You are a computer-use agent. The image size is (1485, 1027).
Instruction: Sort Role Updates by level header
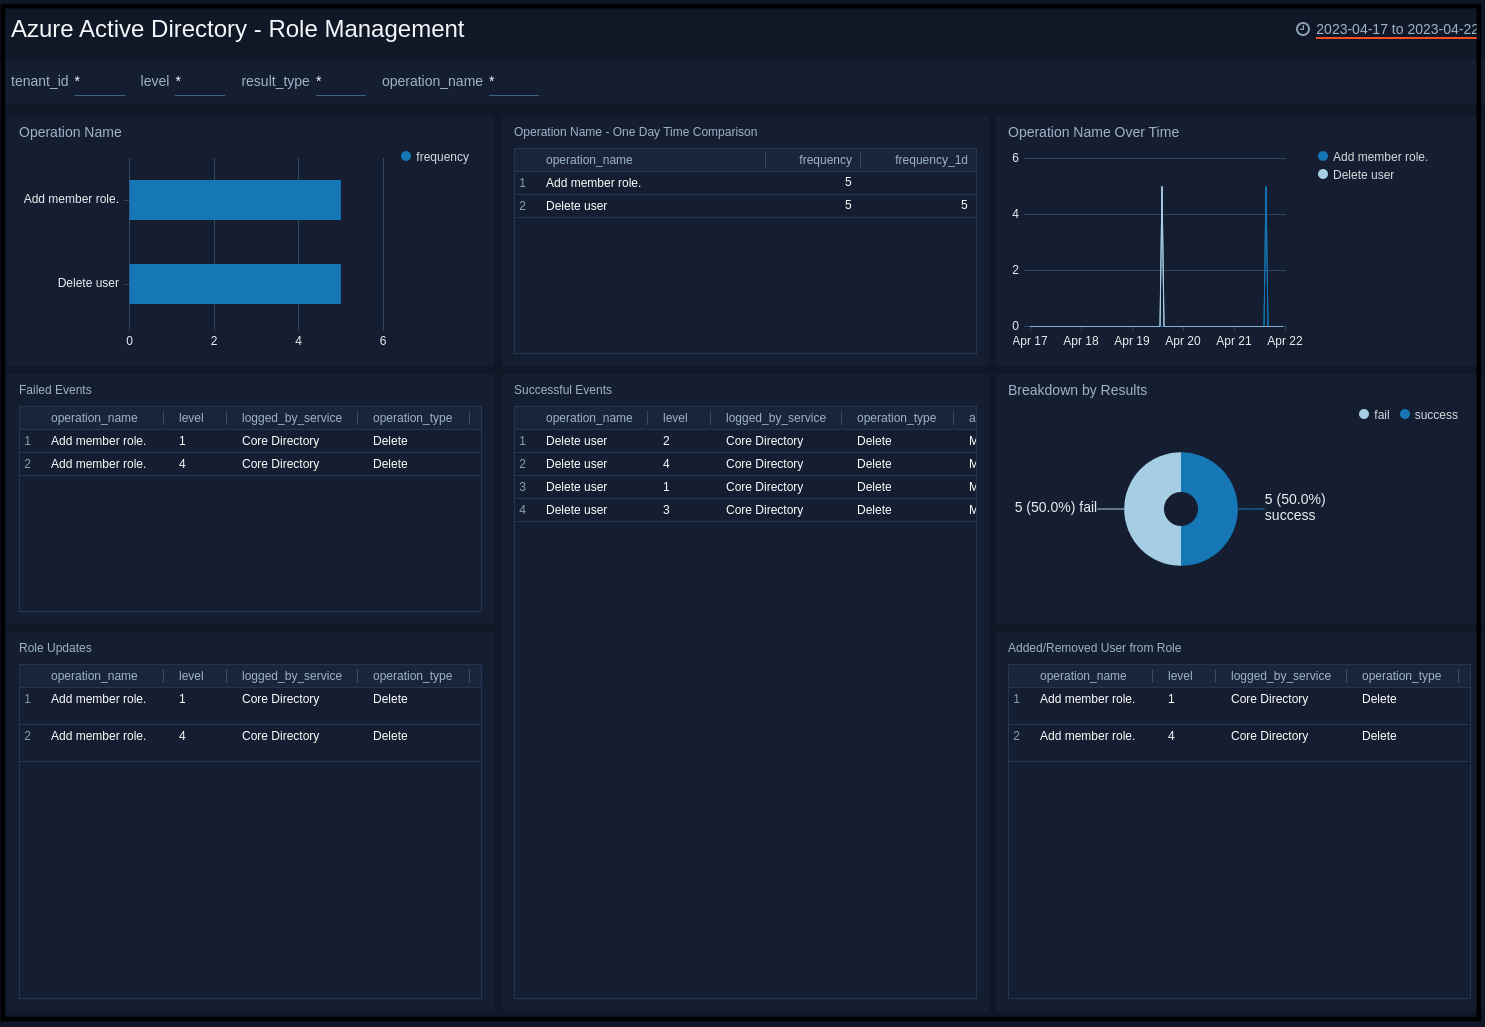pos(191,676)
